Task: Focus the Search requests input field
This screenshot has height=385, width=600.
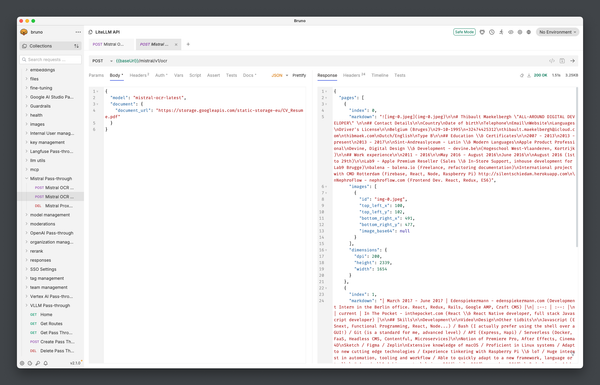Action: 50,60
